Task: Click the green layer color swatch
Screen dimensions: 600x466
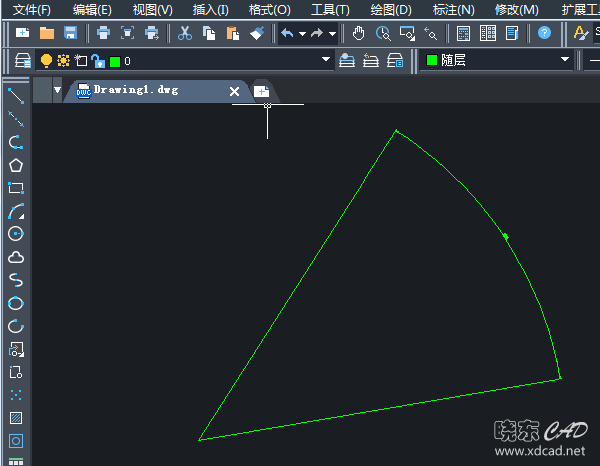Action: [x=115, y=61]
